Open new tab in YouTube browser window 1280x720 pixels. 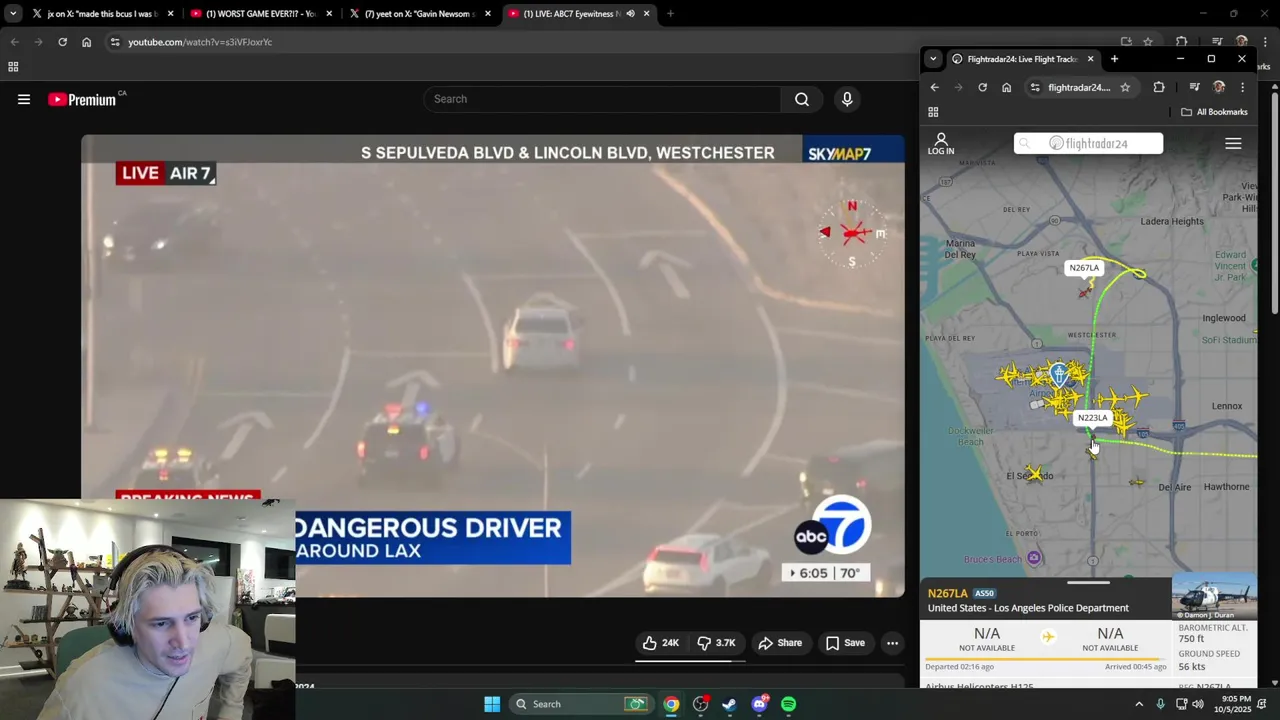click(x=670, y=14)
